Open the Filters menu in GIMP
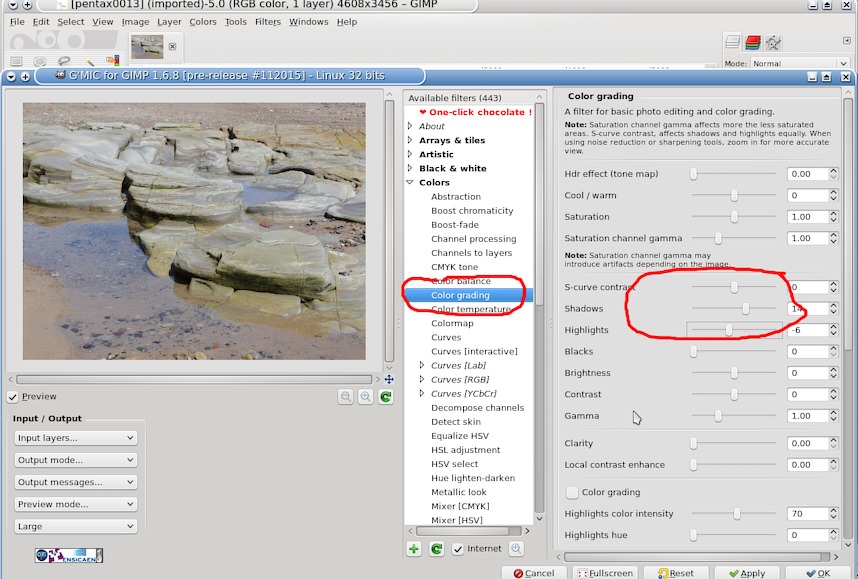 point(268,22)
